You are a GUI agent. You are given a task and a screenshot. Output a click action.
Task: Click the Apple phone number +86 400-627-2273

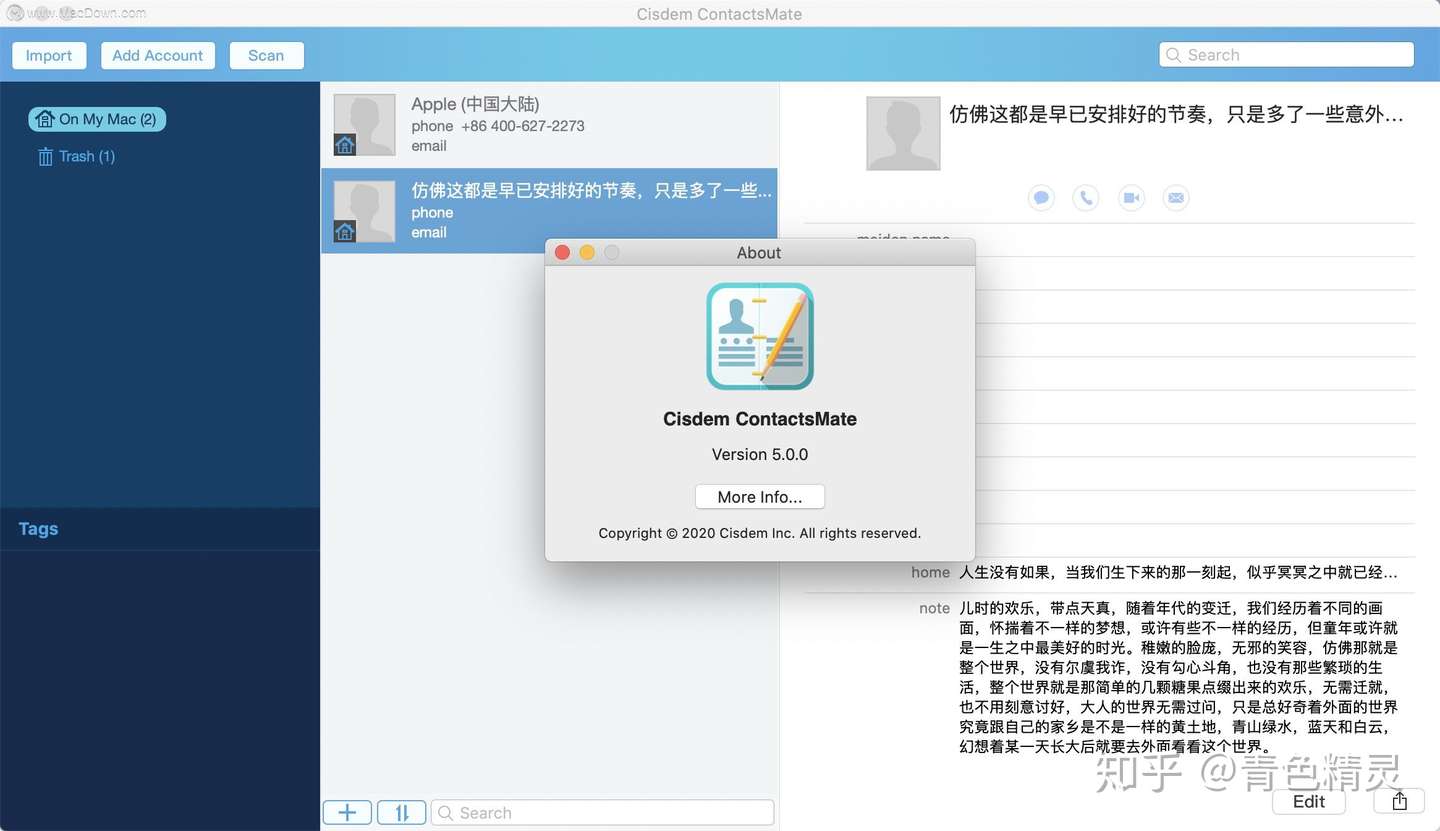(523, 126)
